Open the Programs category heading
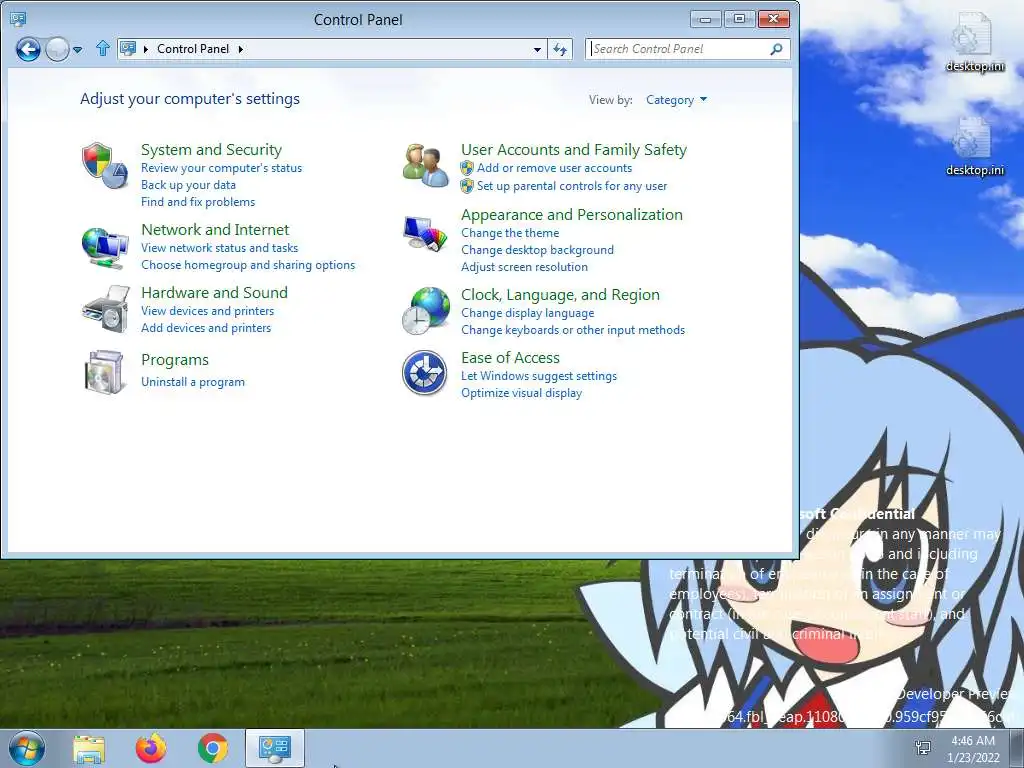Viewport: 1024px width, 768px height. pyautogui.click(x=175, y=360)
